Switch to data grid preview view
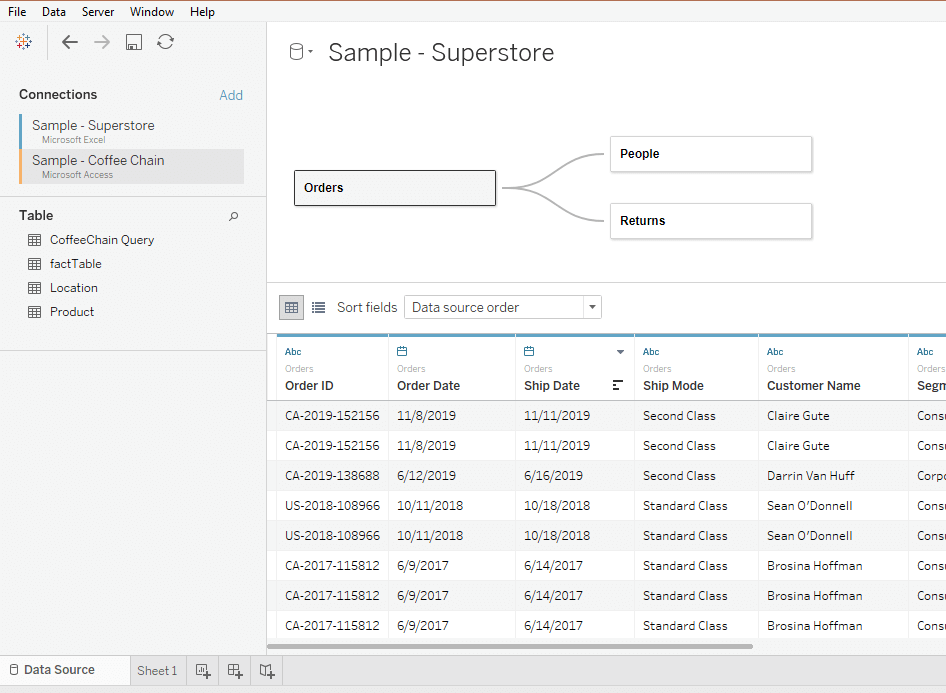The width and height of the screenshot is (946, 693). pyautogui.click(x=291, y=307)
